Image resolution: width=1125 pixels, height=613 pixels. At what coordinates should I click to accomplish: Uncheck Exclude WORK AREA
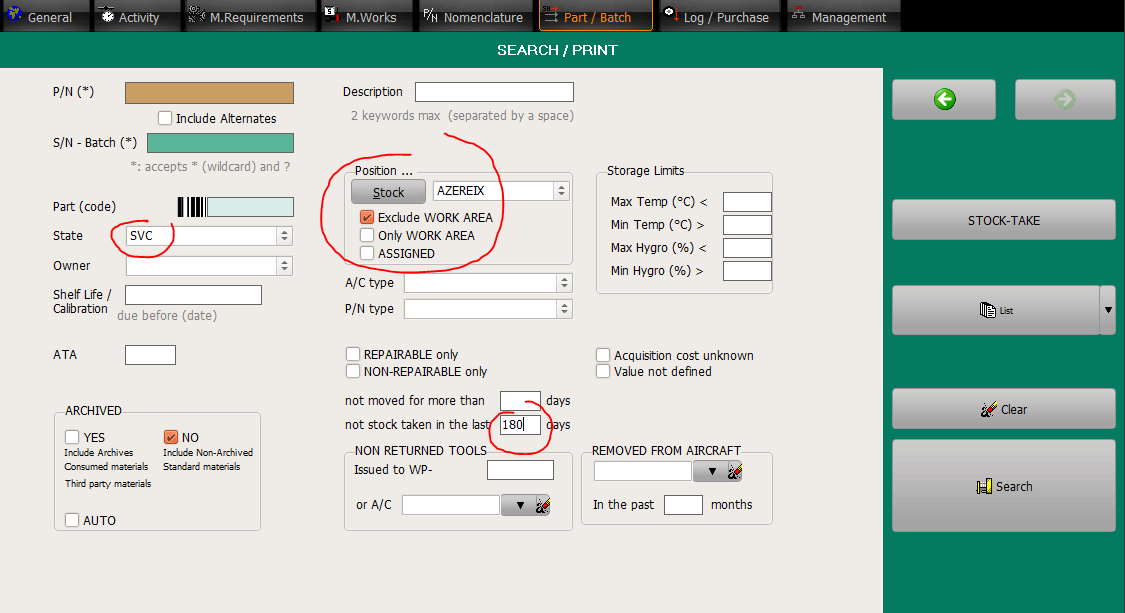[x=367, y=217]
